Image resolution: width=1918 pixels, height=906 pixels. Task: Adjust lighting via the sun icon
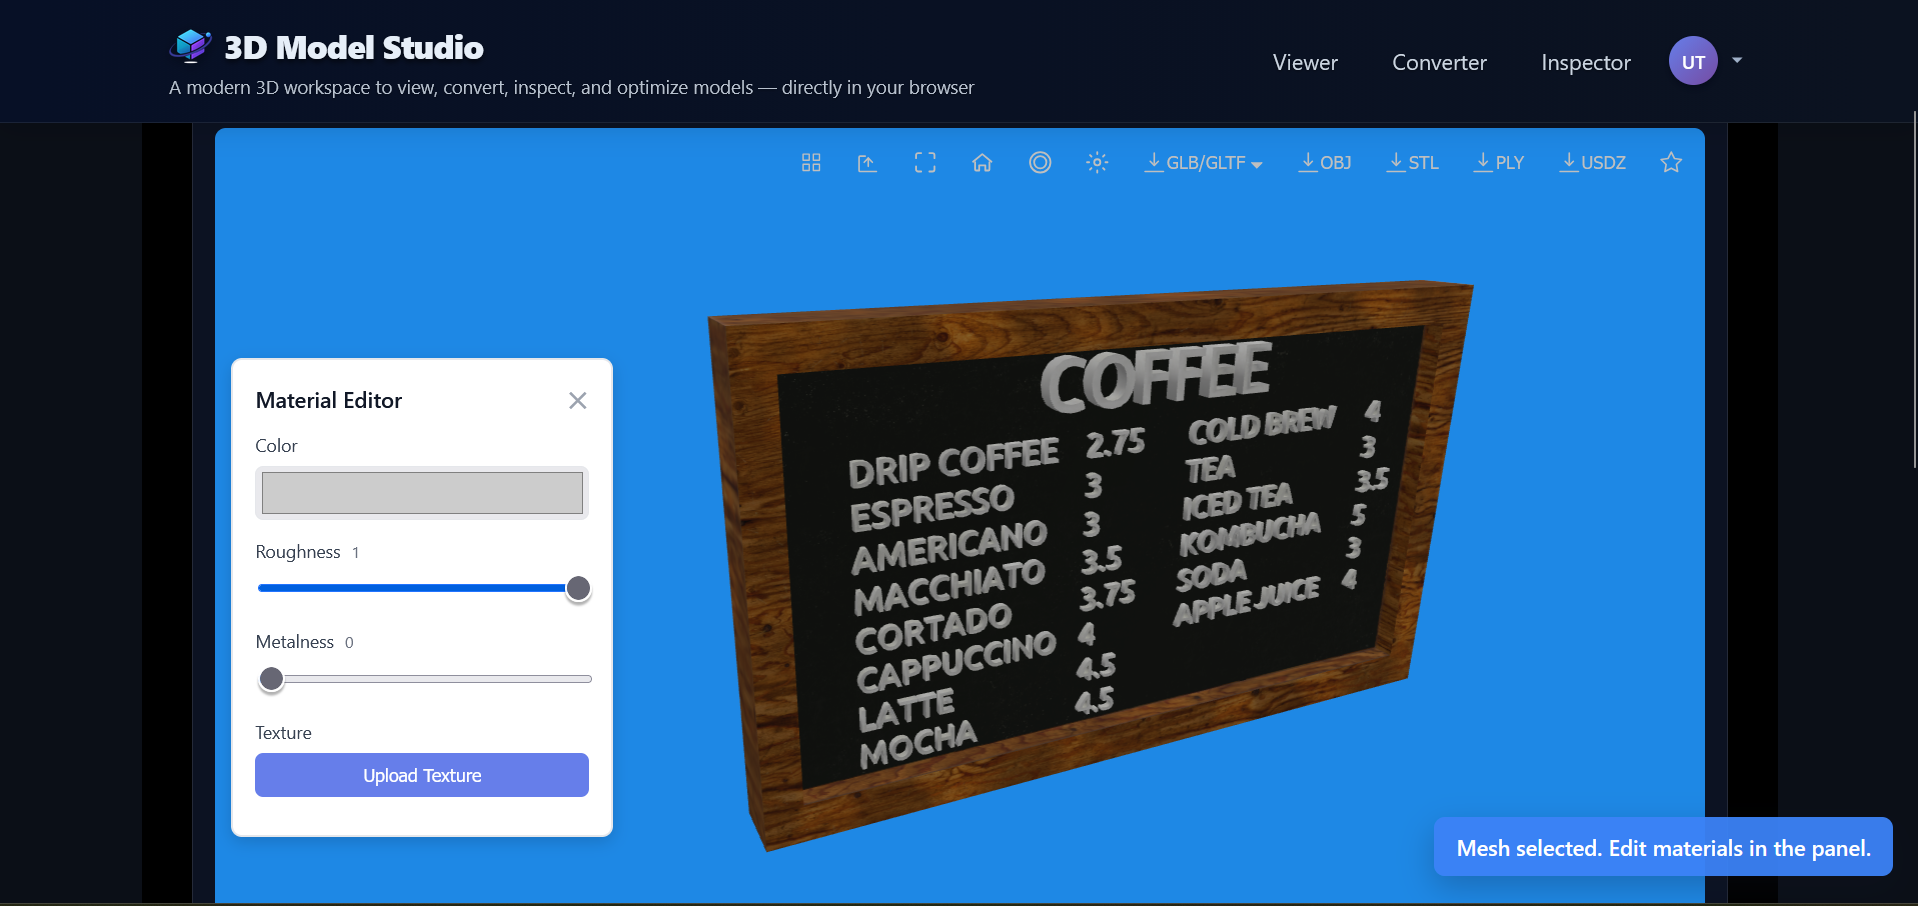coord(1097,161)
